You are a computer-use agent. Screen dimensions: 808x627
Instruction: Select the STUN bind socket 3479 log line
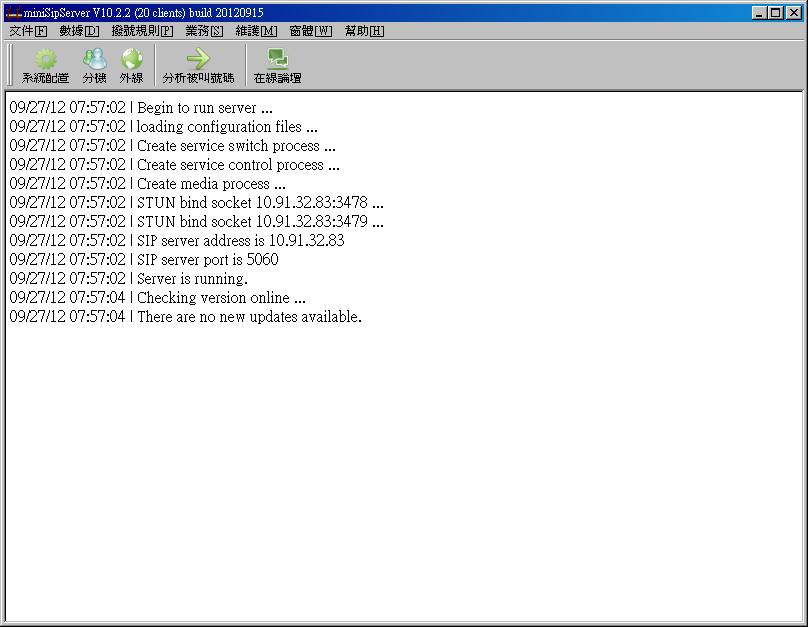tap(196, 222)
